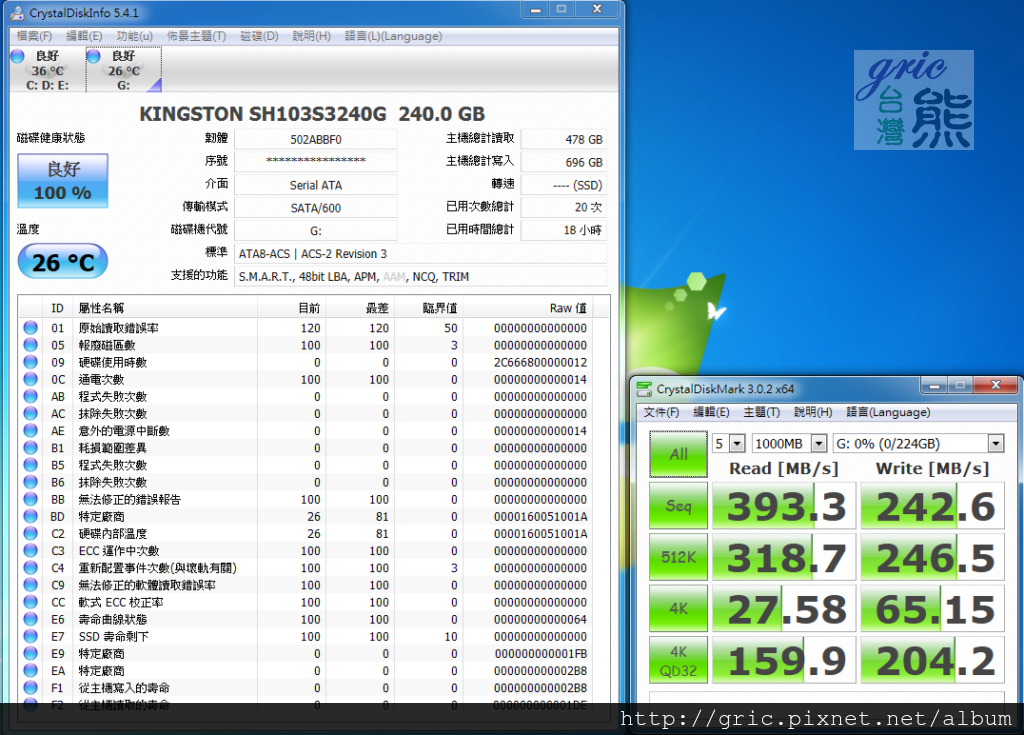The image size is (1024, 735).
Task: Click the status icon for BB 無法修正的錯誤報告
Action: pos(30,498)
